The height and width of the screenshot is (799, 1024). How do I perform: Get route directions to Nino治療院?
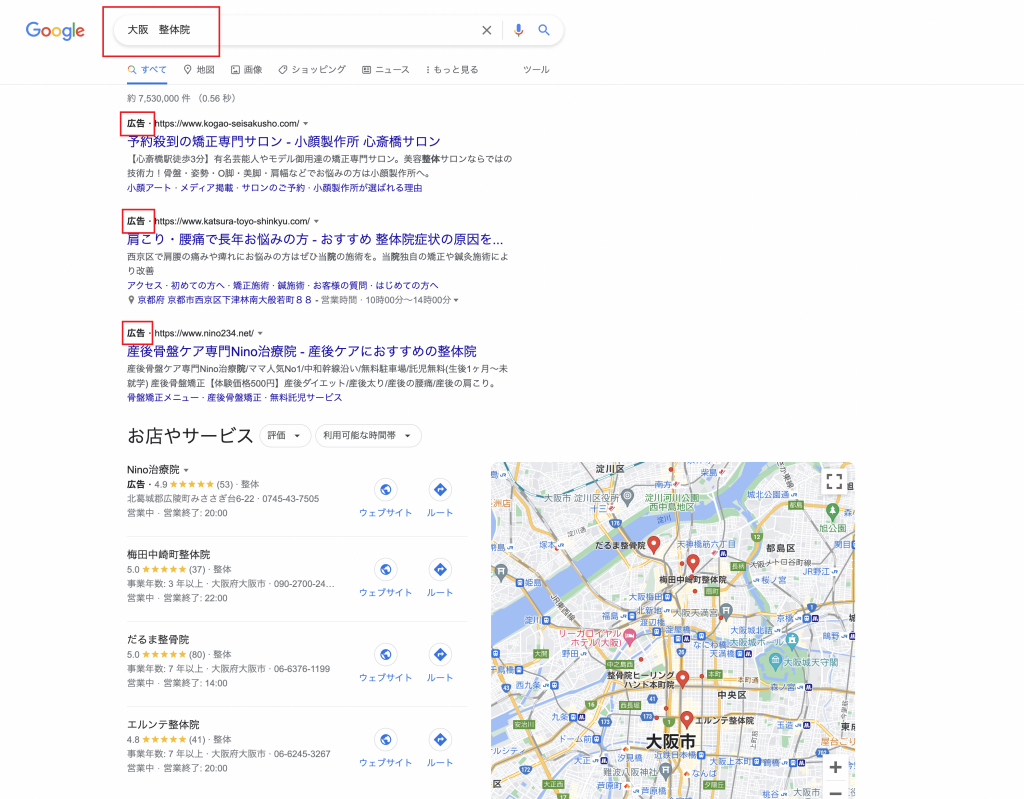click(440, 490)
